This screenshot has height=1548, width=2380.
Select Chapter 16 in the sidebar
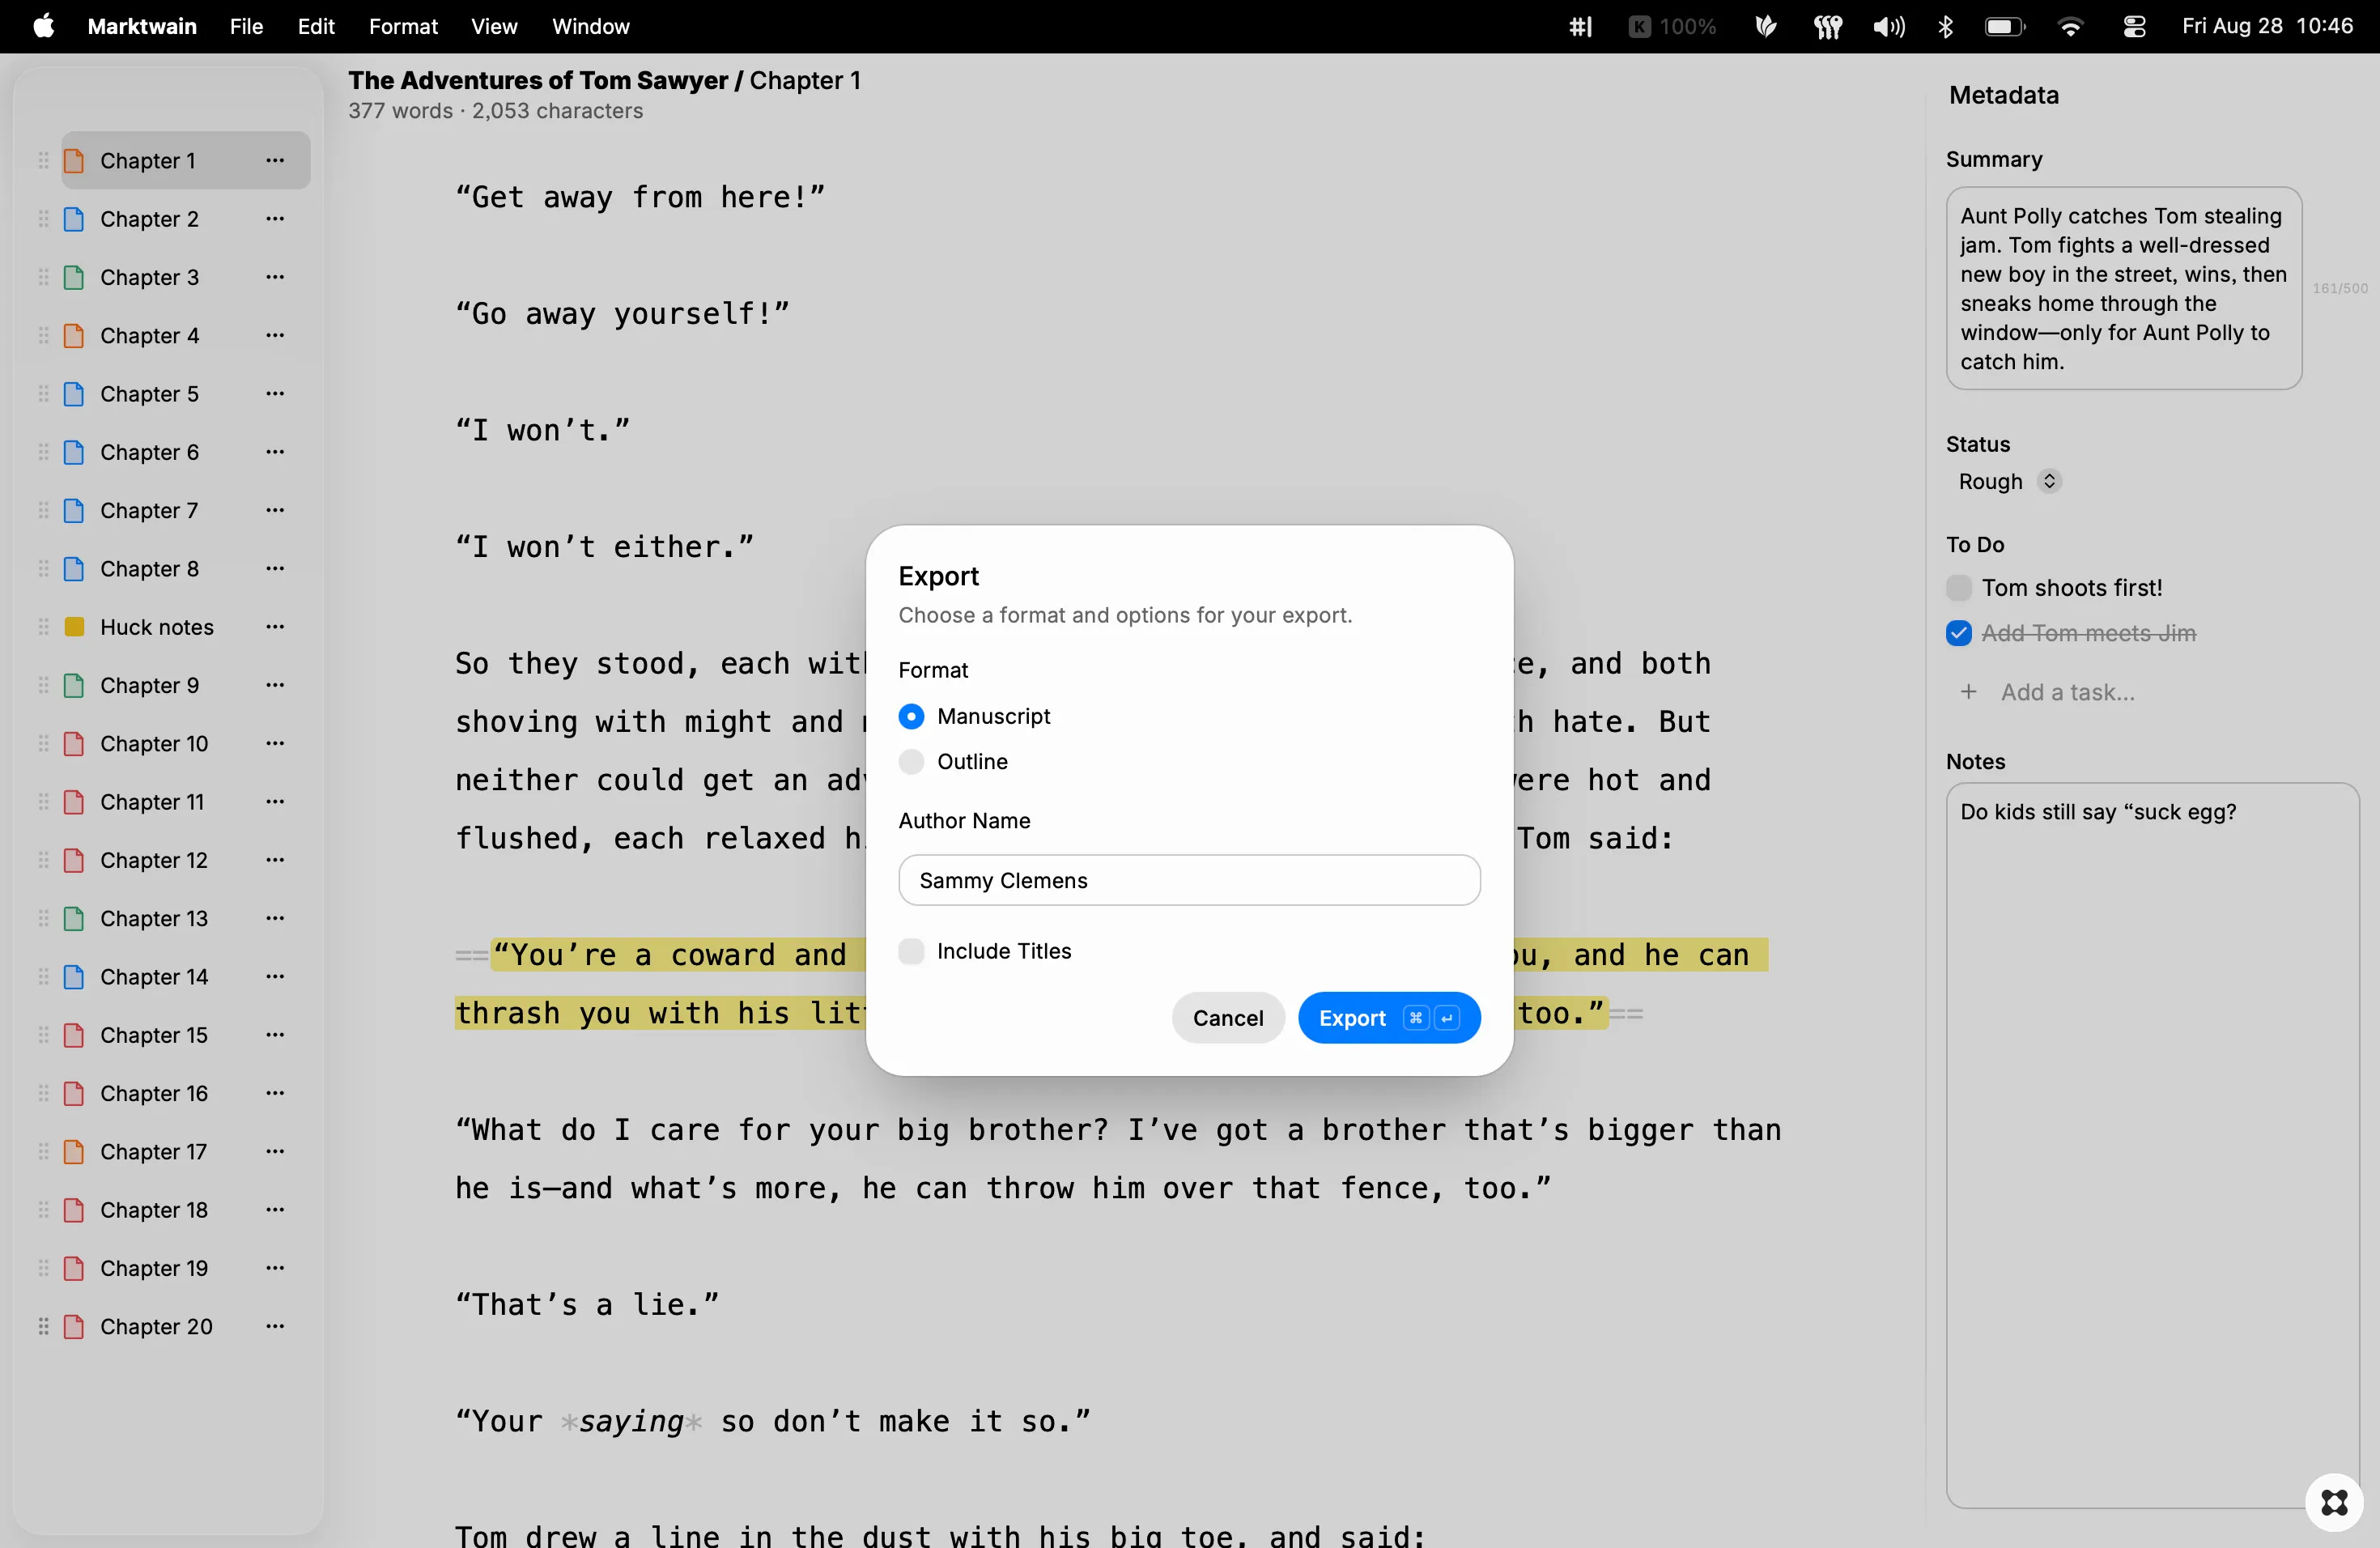186,1093
